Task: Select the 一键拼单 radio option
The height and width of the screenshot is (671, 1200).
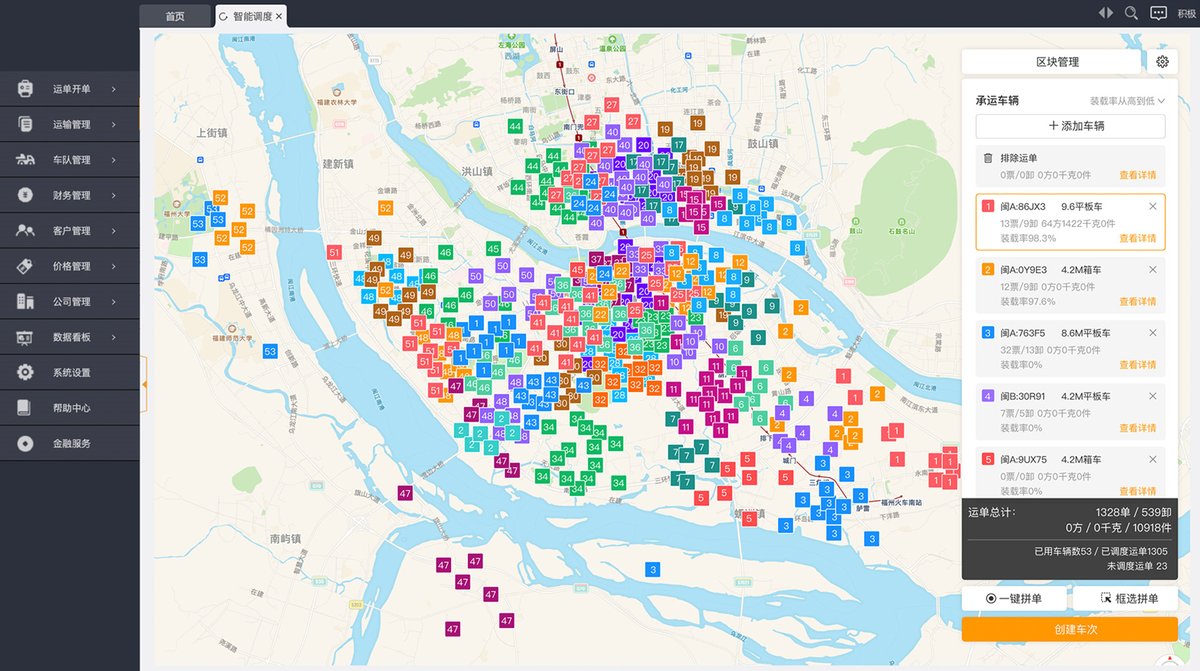Action: pos(1013,599)
